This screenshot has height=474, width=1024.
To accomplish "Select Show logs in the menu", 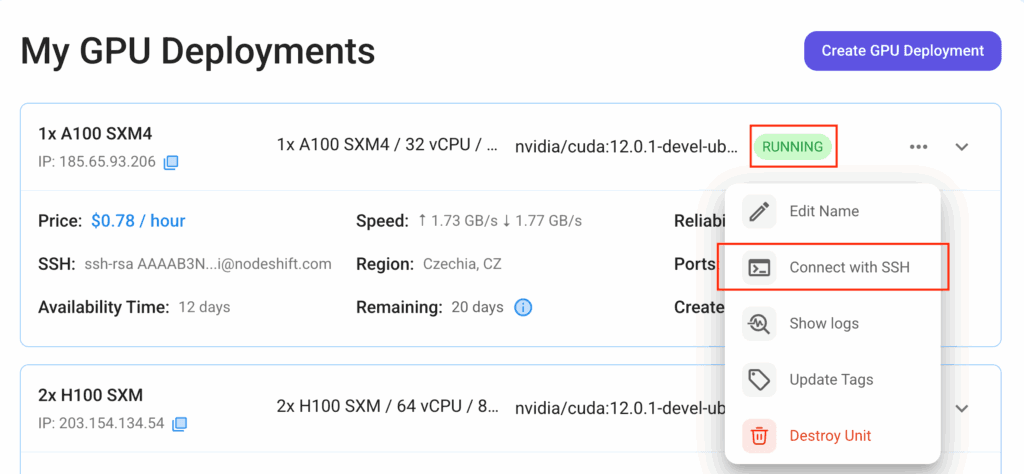I will (x=824, y=323).
